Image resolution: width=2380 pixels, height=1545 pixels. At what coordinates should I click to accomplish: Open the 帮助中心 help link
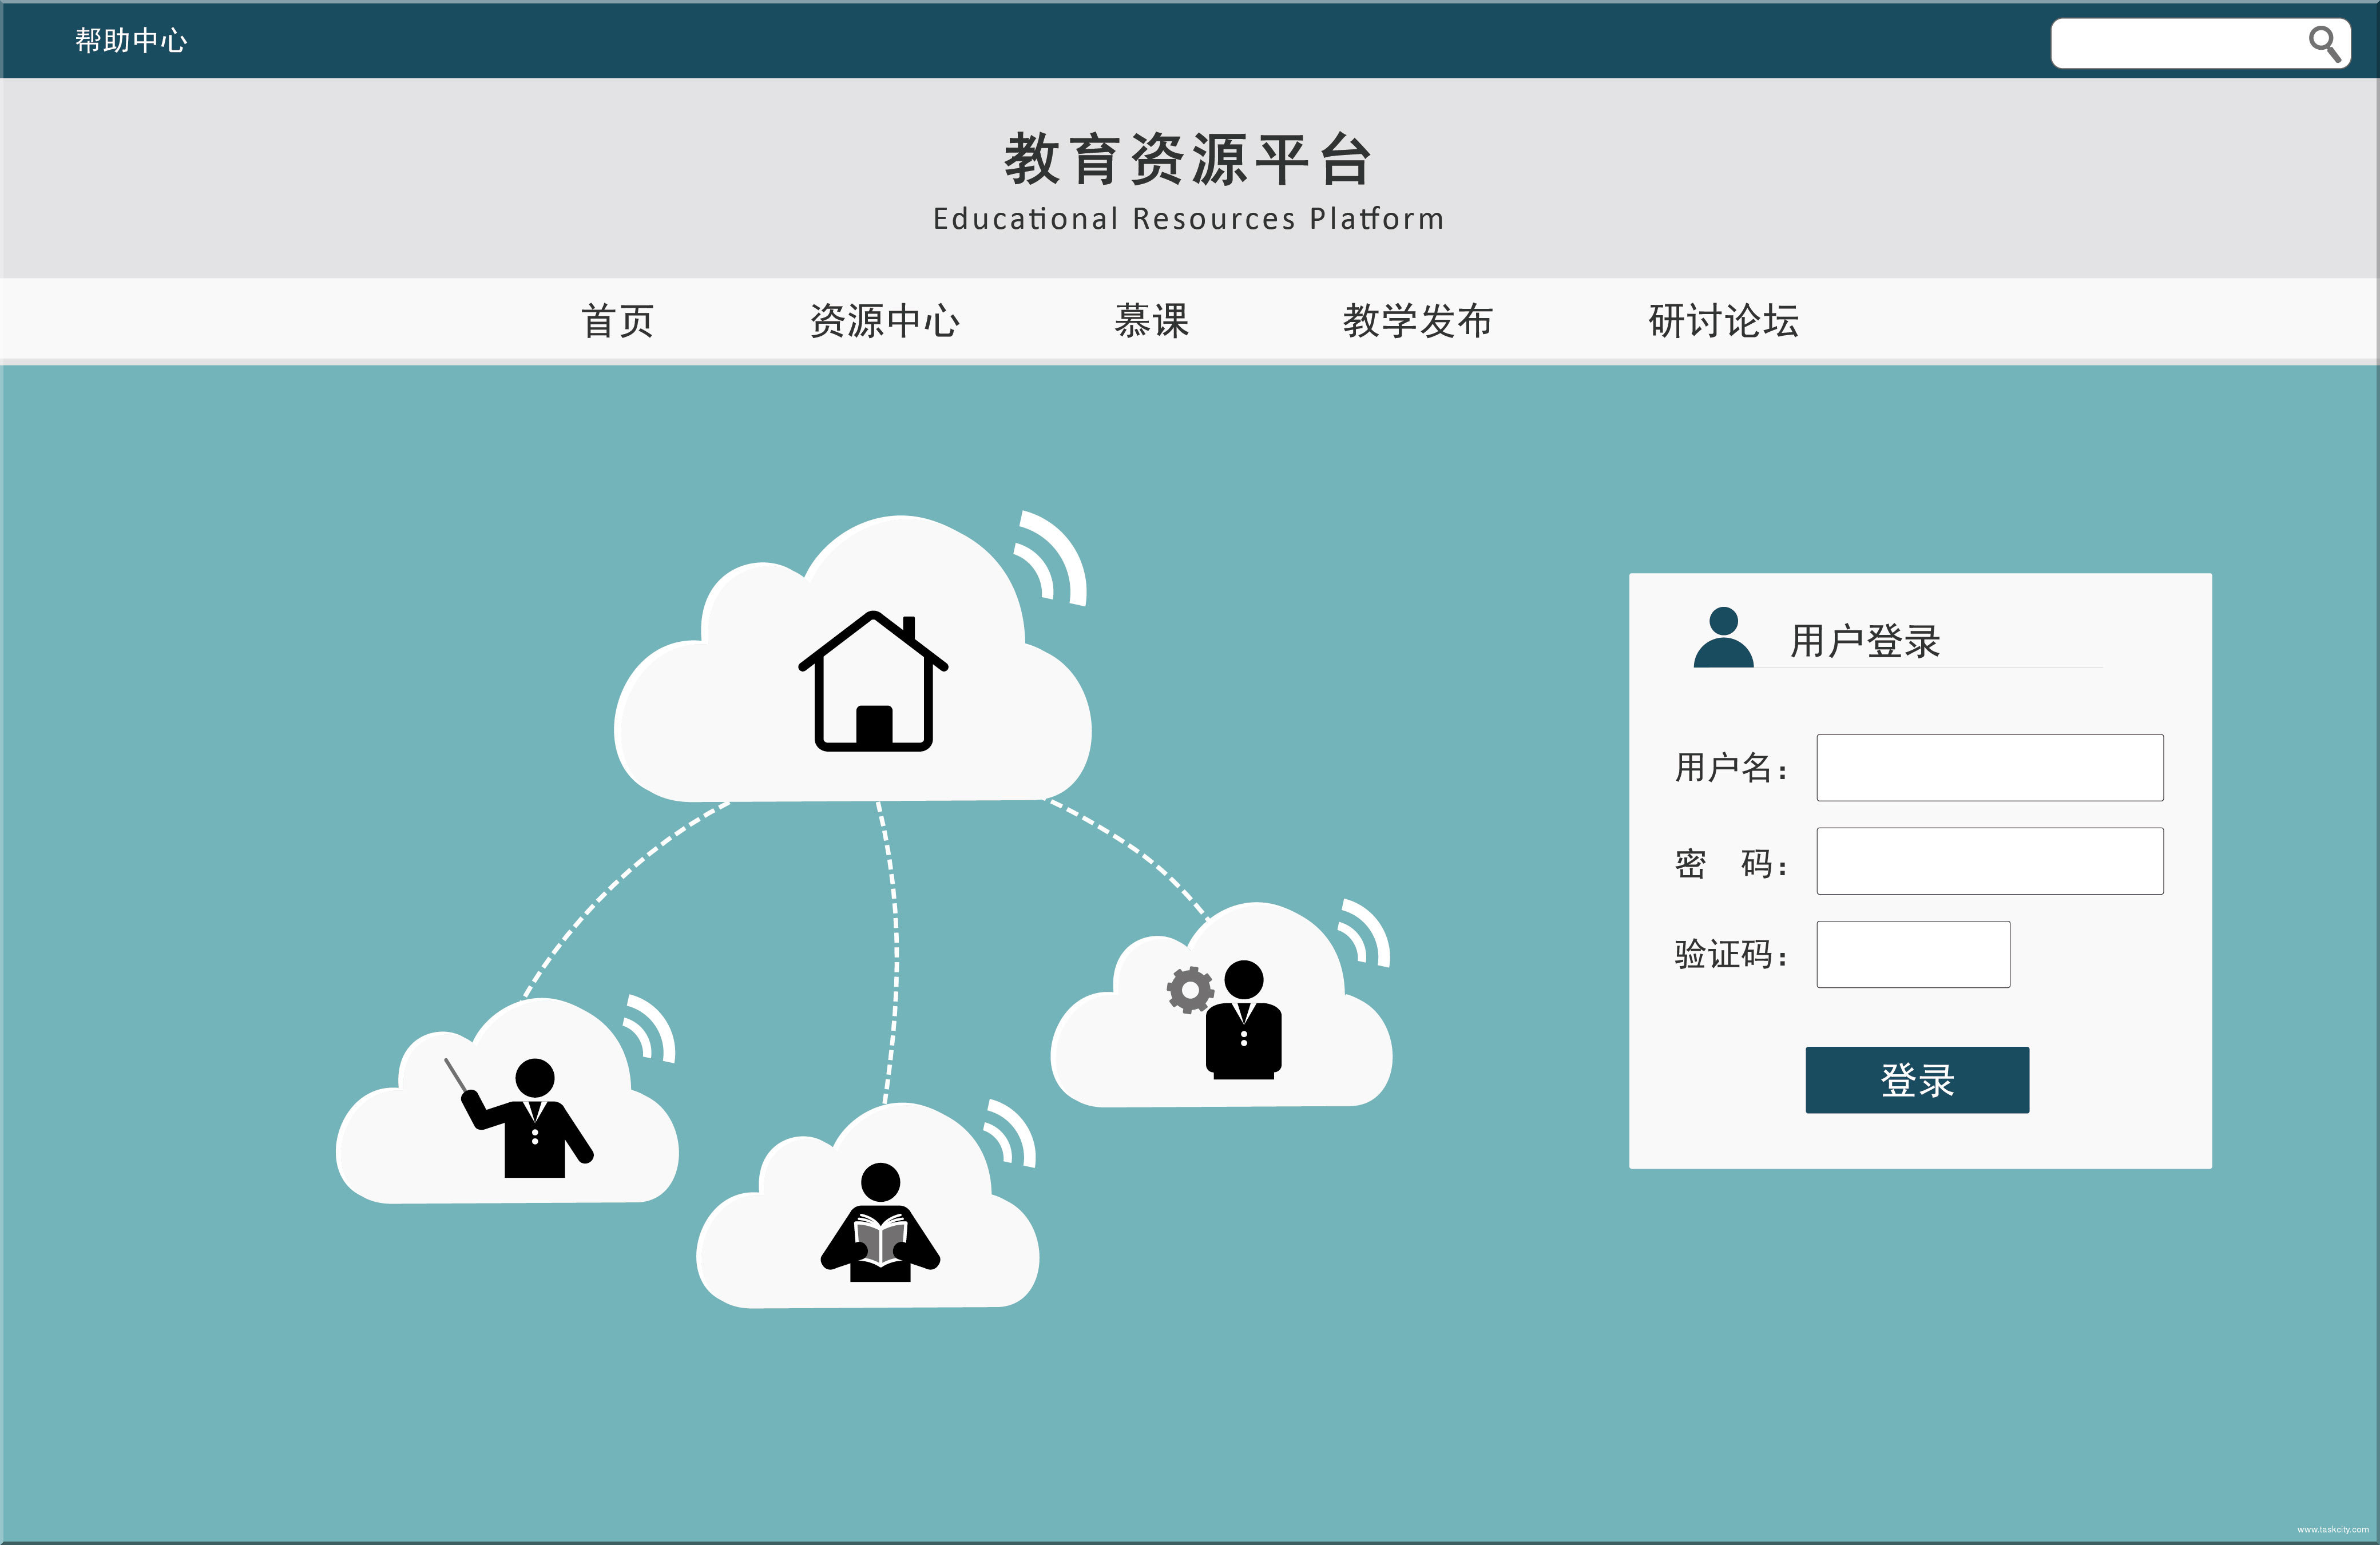click(x=131, y=40)
